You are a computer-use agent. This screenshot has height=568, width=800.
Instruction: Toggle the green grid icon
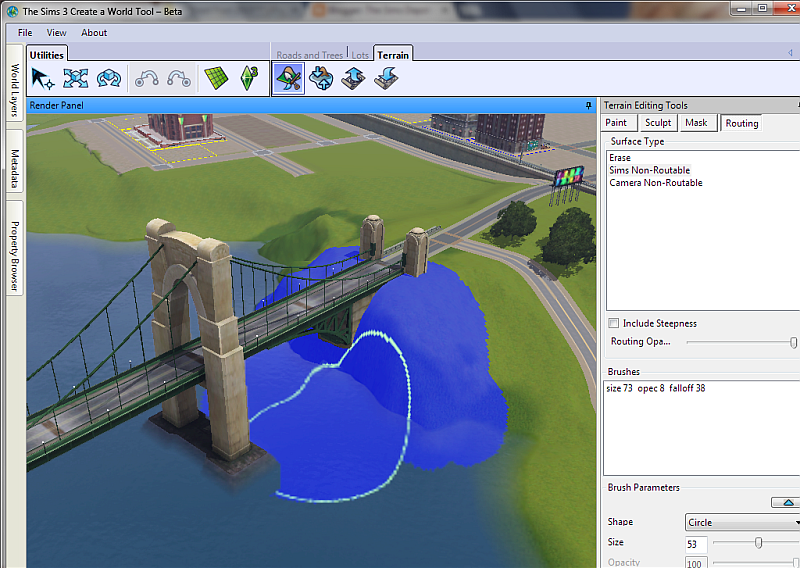coord(216,78)
